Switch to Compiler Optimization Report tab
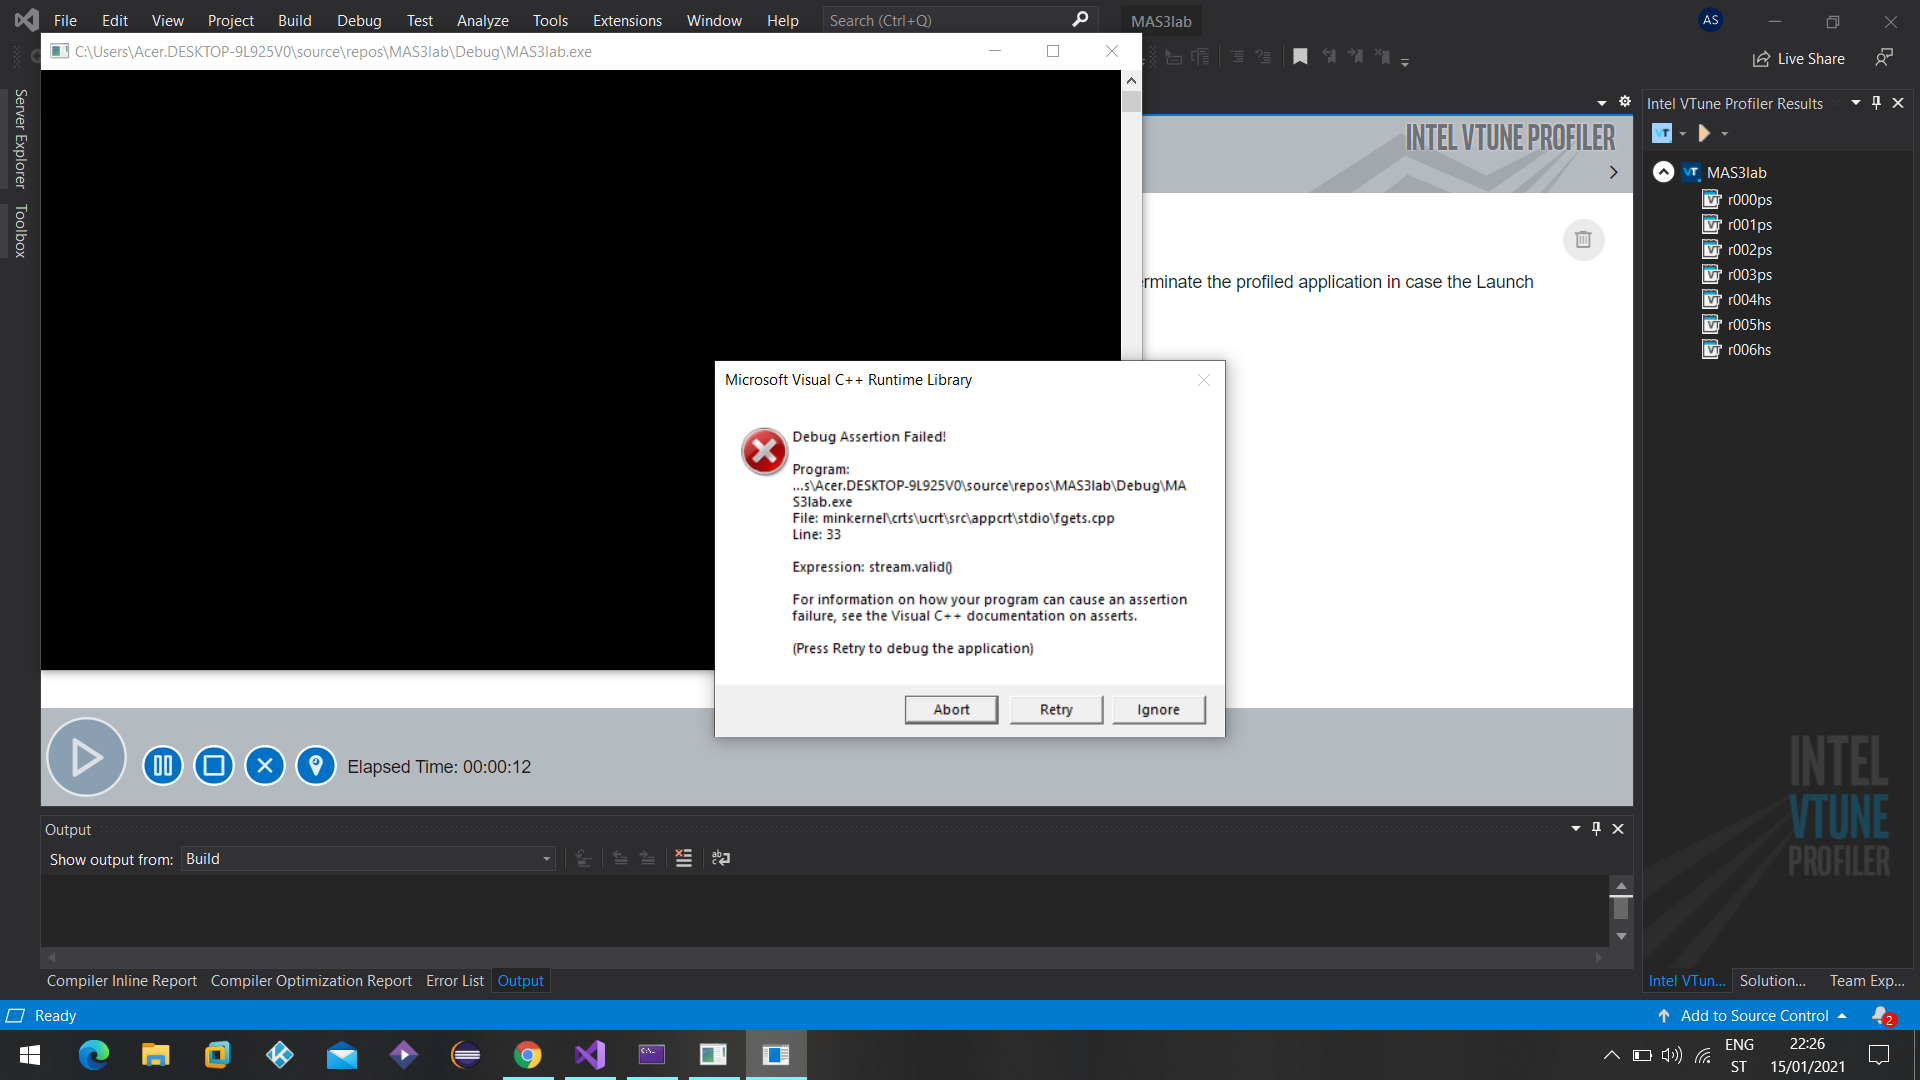Screen dimensions: 1920x1080 coord(311,981)
